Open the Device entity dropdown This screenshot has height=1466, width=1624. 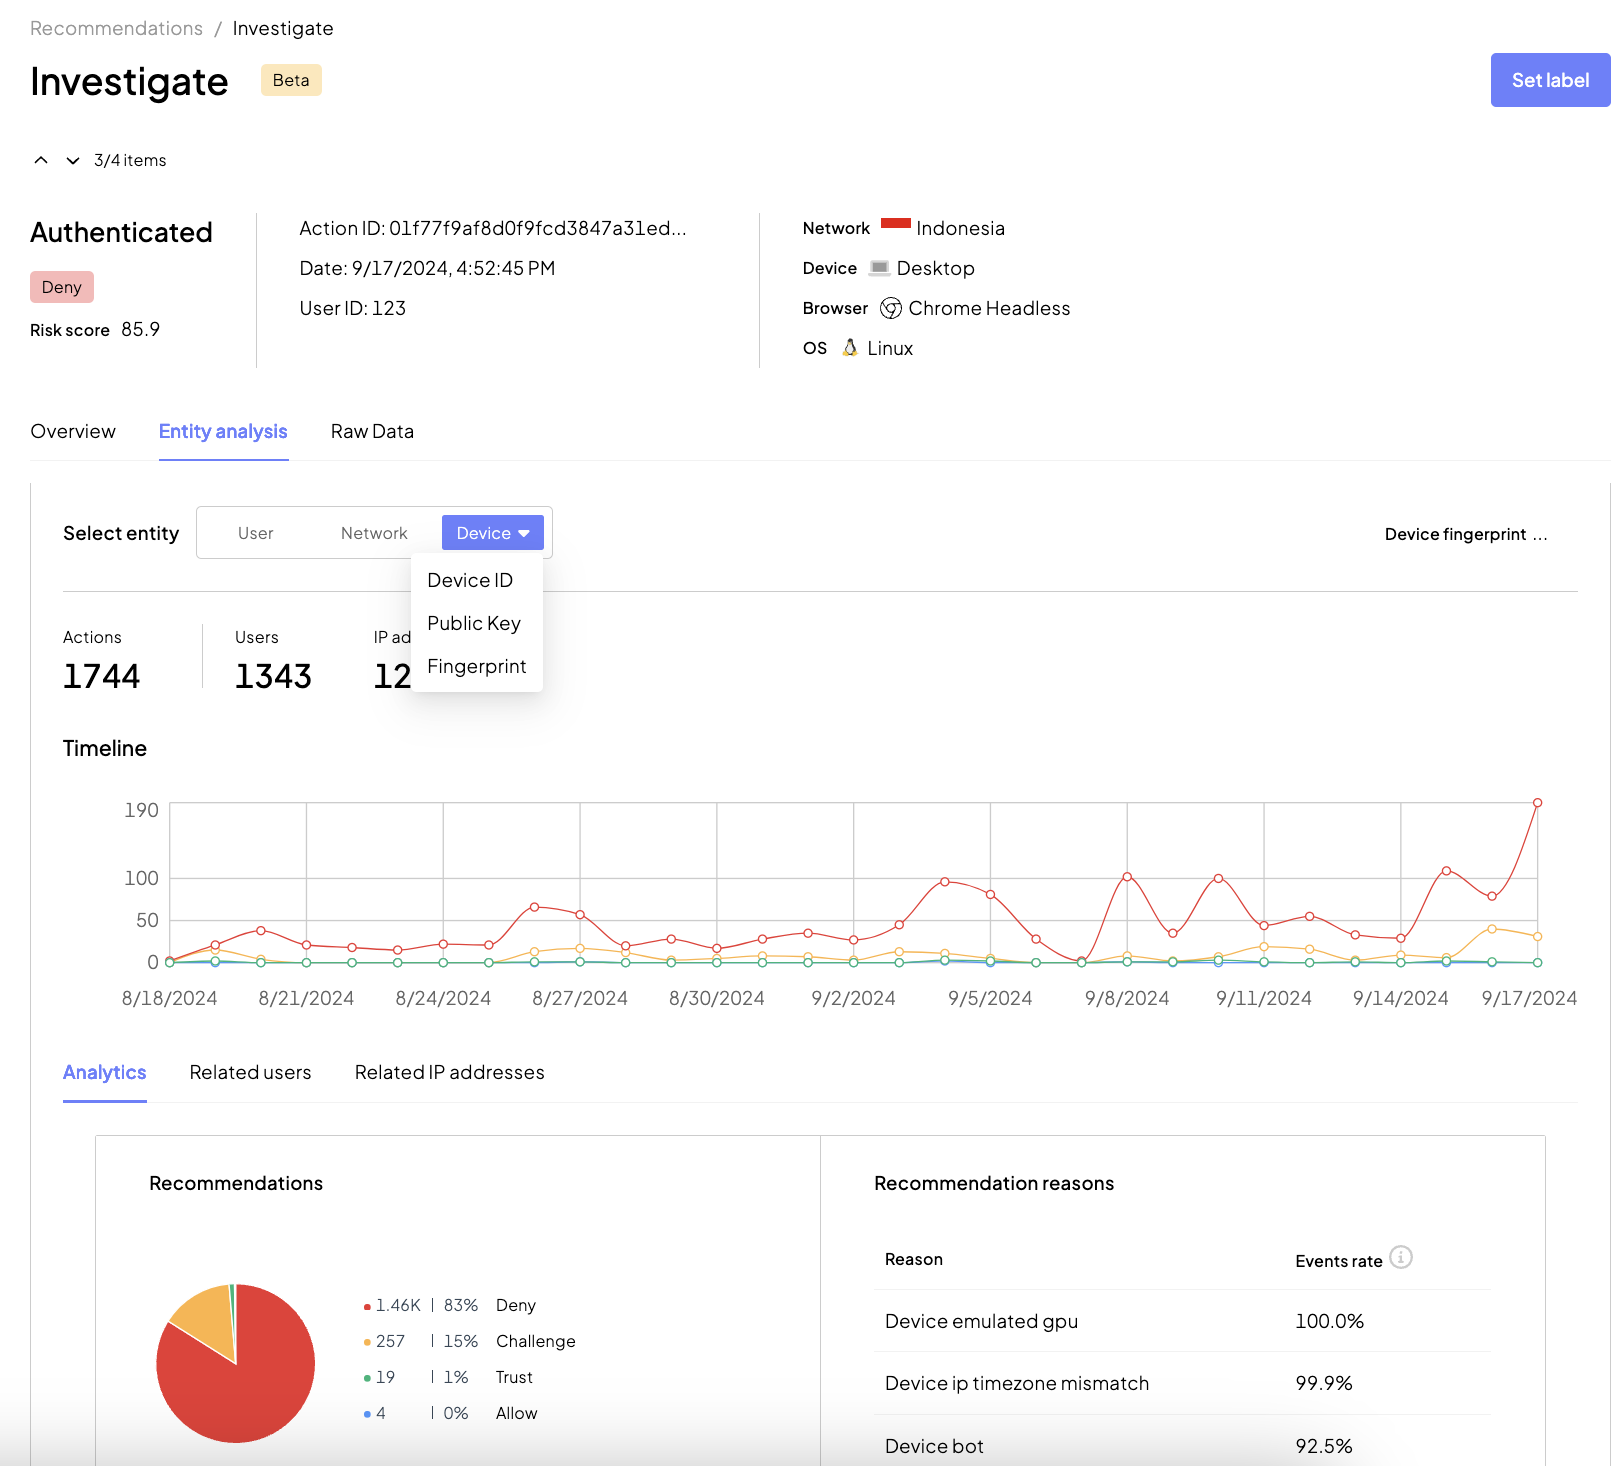[x=493, y=533]
